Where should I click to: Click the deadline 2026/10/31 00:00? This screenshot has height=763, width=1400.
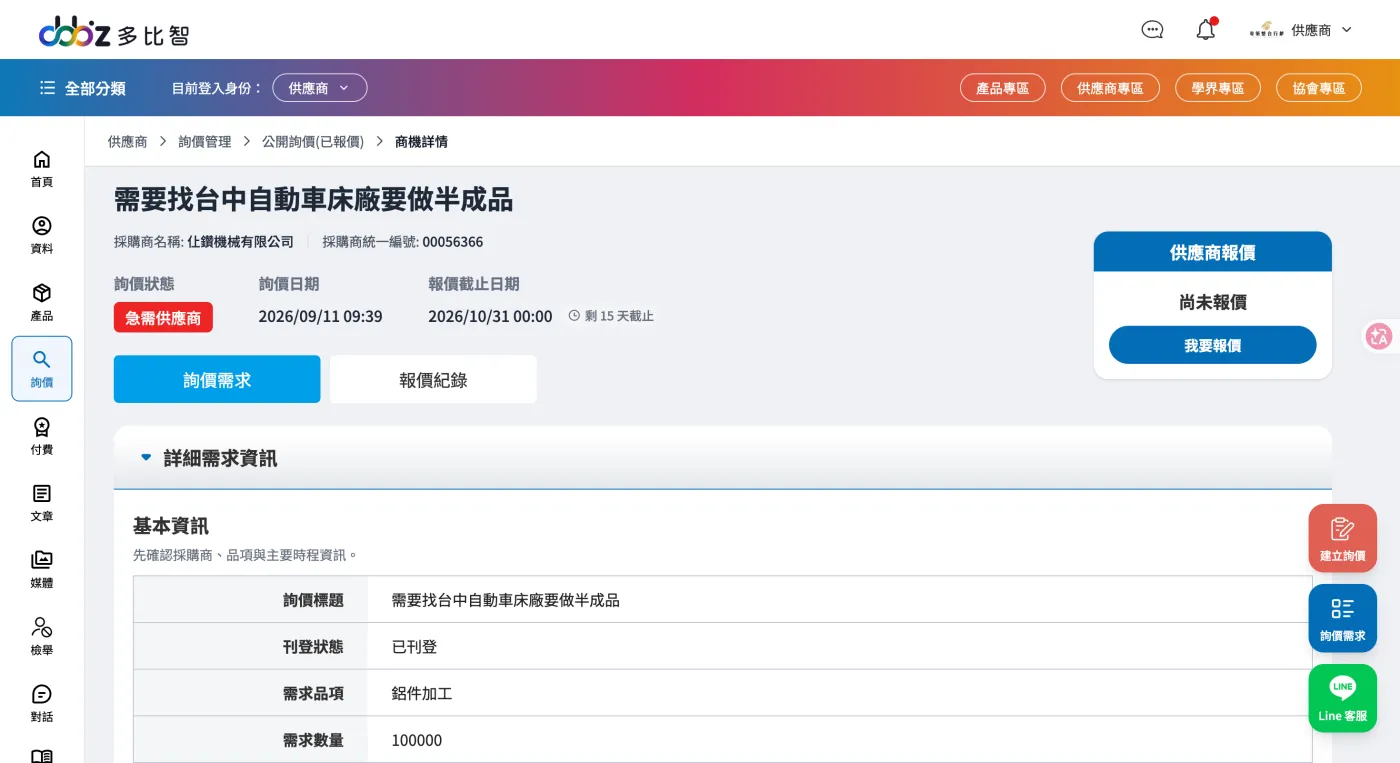(x=490, y=316)
